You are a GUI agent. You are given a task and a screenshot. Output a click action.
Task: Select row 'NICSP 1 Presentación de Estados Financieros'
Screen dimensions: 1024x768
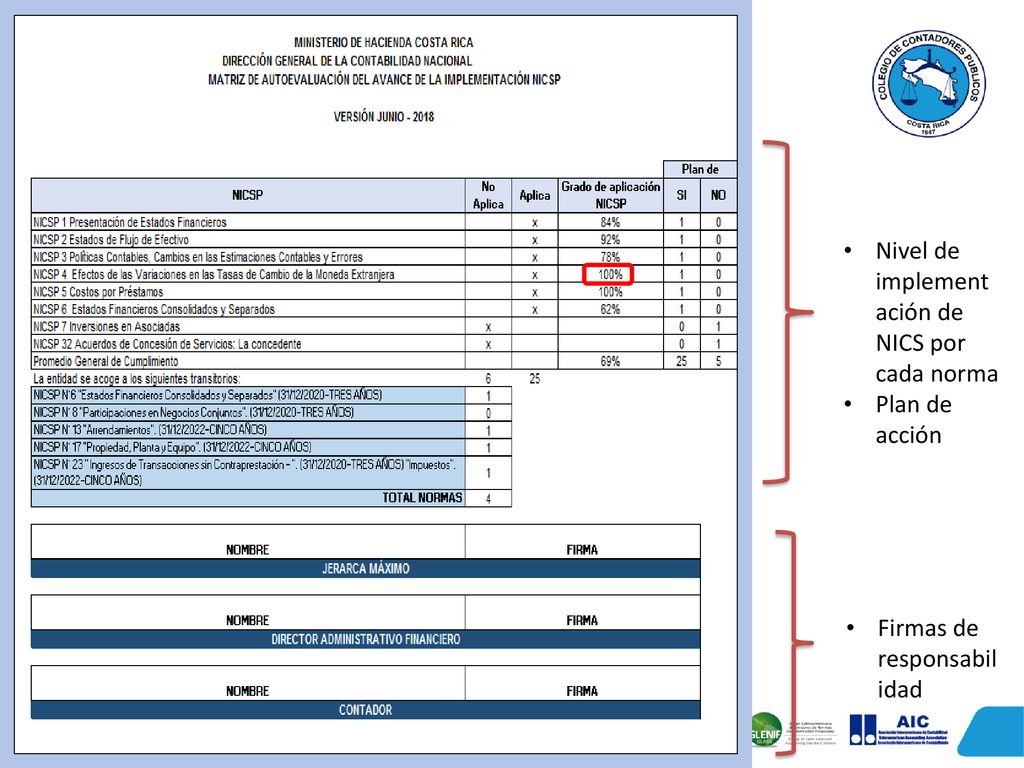click(384, 221)
